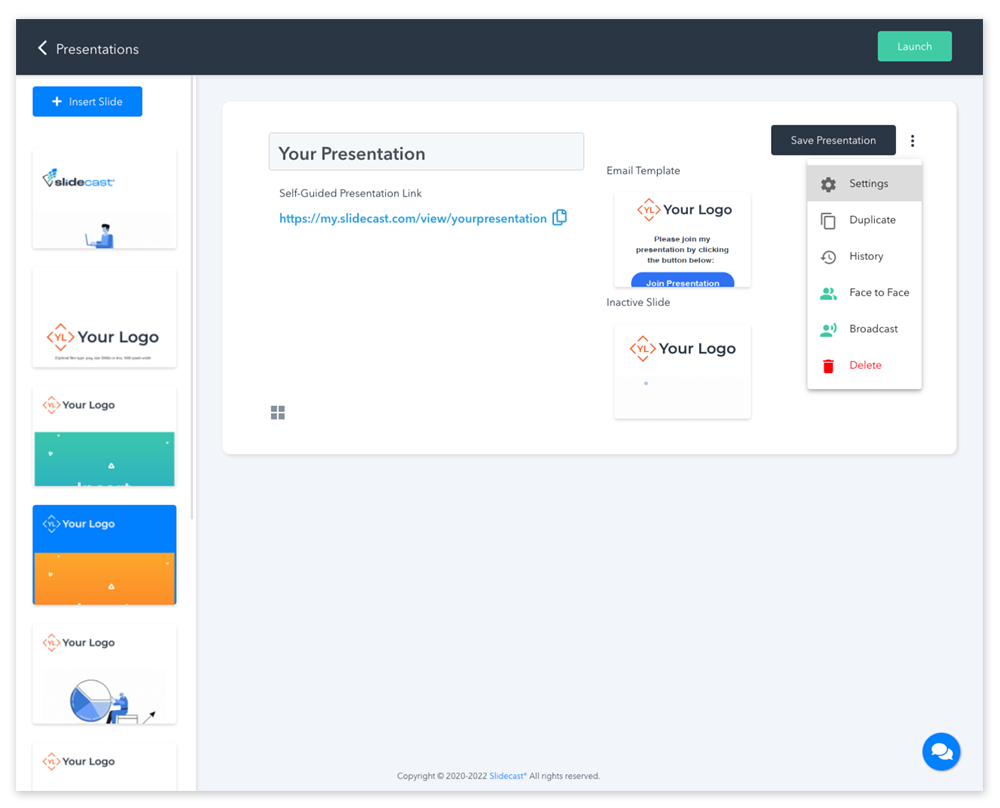Open the Email Template preview
The image size is (1000, 808).
coord(682,239)
